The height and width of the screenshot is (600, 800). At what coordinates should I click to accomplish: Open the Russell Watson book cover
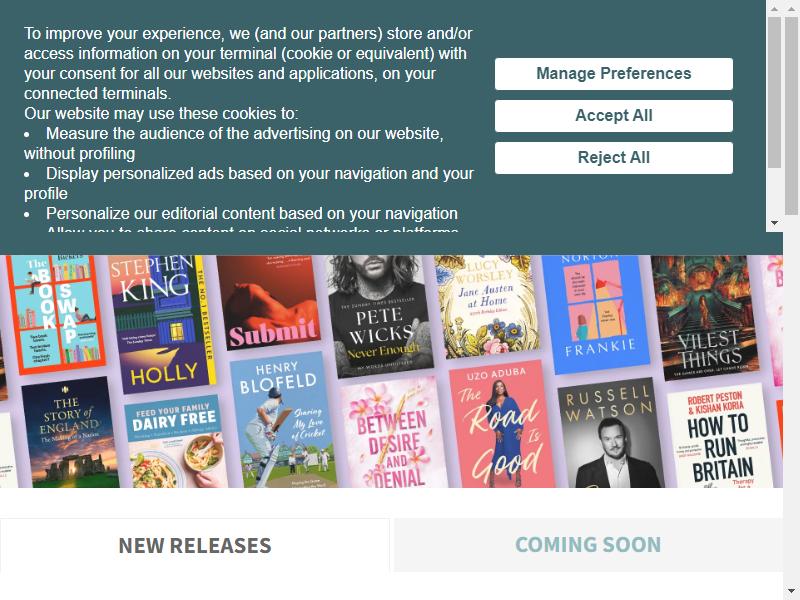coord(611,434)
